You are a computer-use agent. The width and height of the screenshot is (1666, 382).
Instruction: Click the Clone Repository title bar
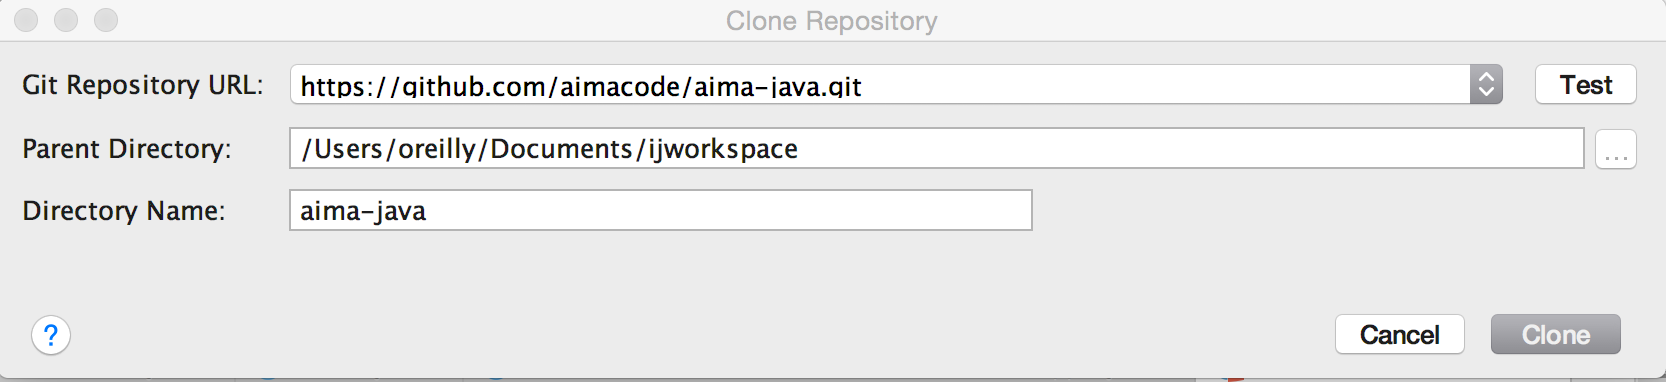click(832, 21)
